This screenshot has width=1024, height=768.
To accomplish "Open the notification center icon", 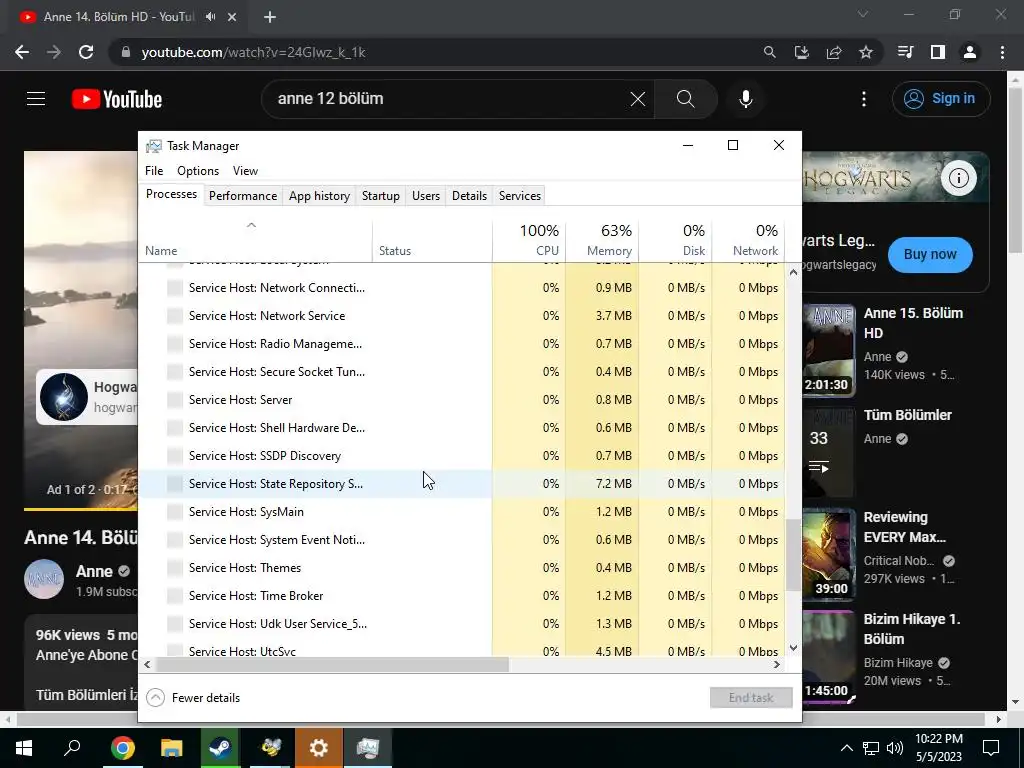I will click(991, 748).
